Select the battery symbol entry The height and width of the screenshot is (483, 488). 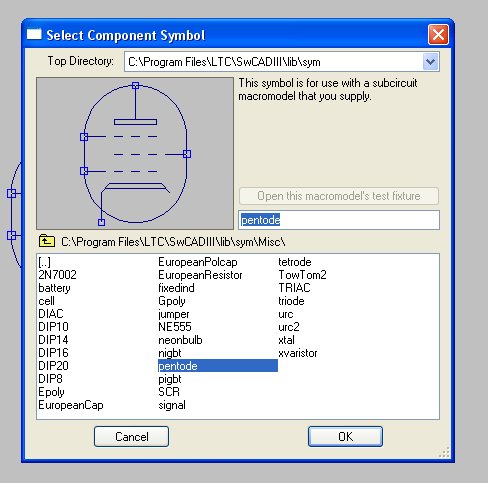point(54,288)
